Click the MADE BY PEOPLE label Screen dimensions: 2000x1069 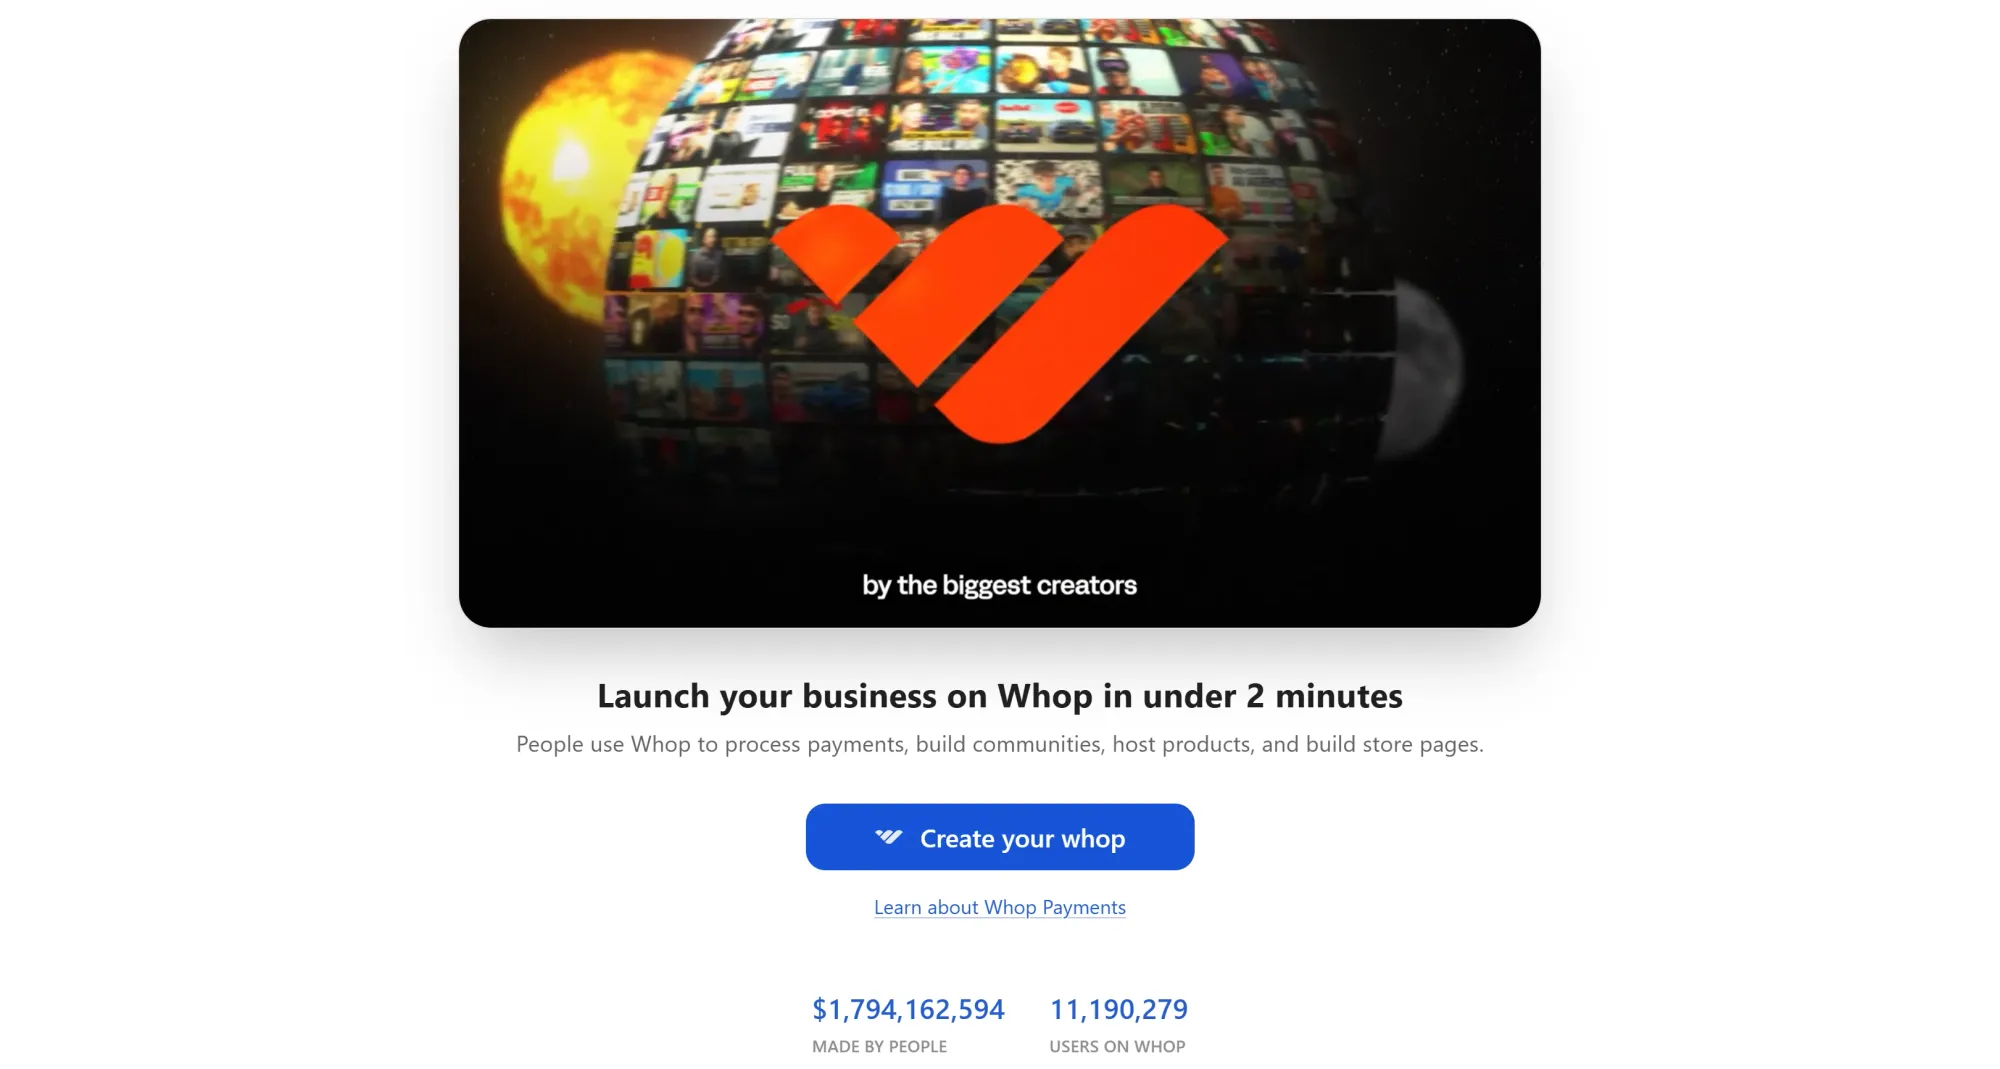(879, 1046)
